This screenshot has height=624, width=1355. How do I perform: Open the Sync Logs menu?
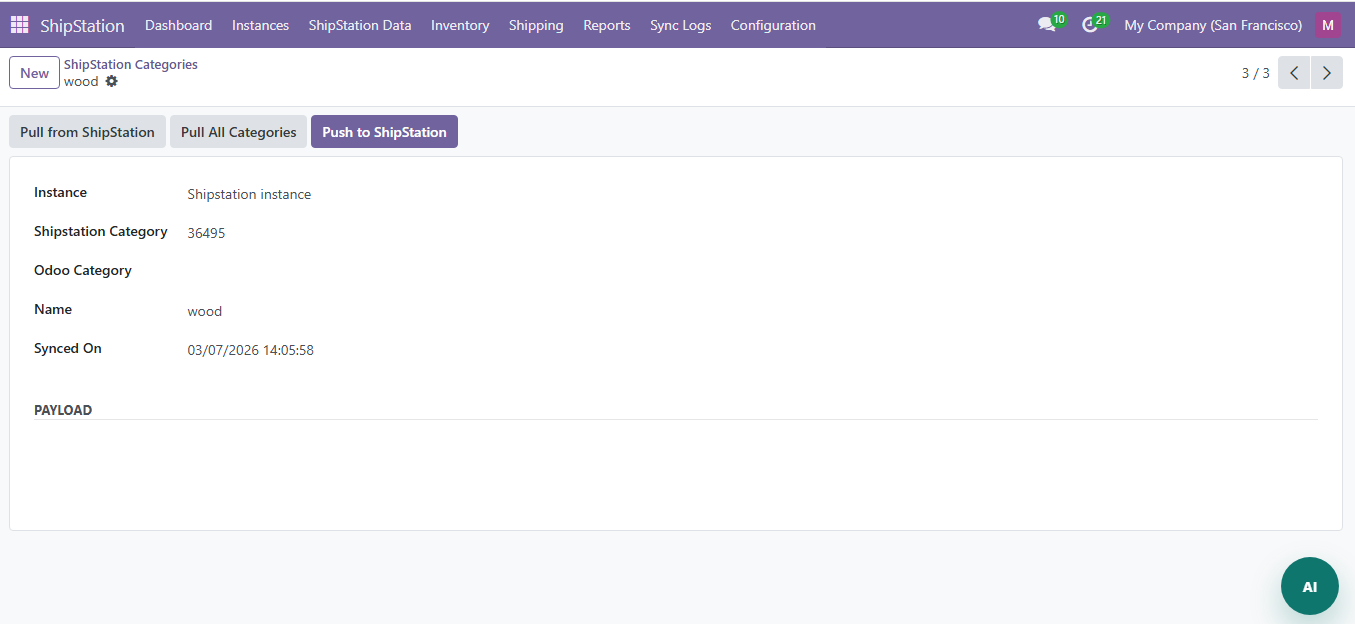point(680,25)
